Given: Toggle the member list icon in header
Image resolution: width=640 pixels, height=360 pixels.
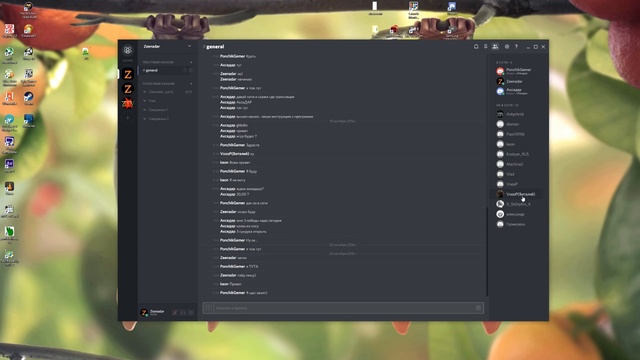Looking at the screenshot, I should point(495,47).
